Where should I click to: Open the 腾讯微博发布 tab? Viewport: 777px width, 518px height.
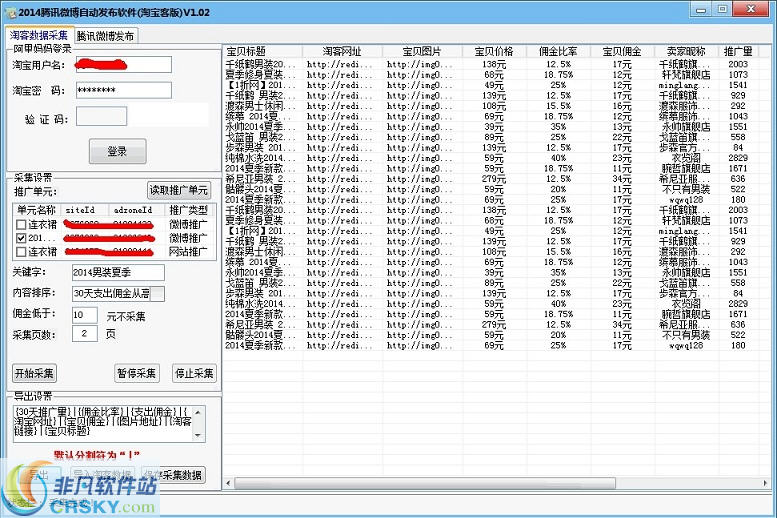pos(105,36)
